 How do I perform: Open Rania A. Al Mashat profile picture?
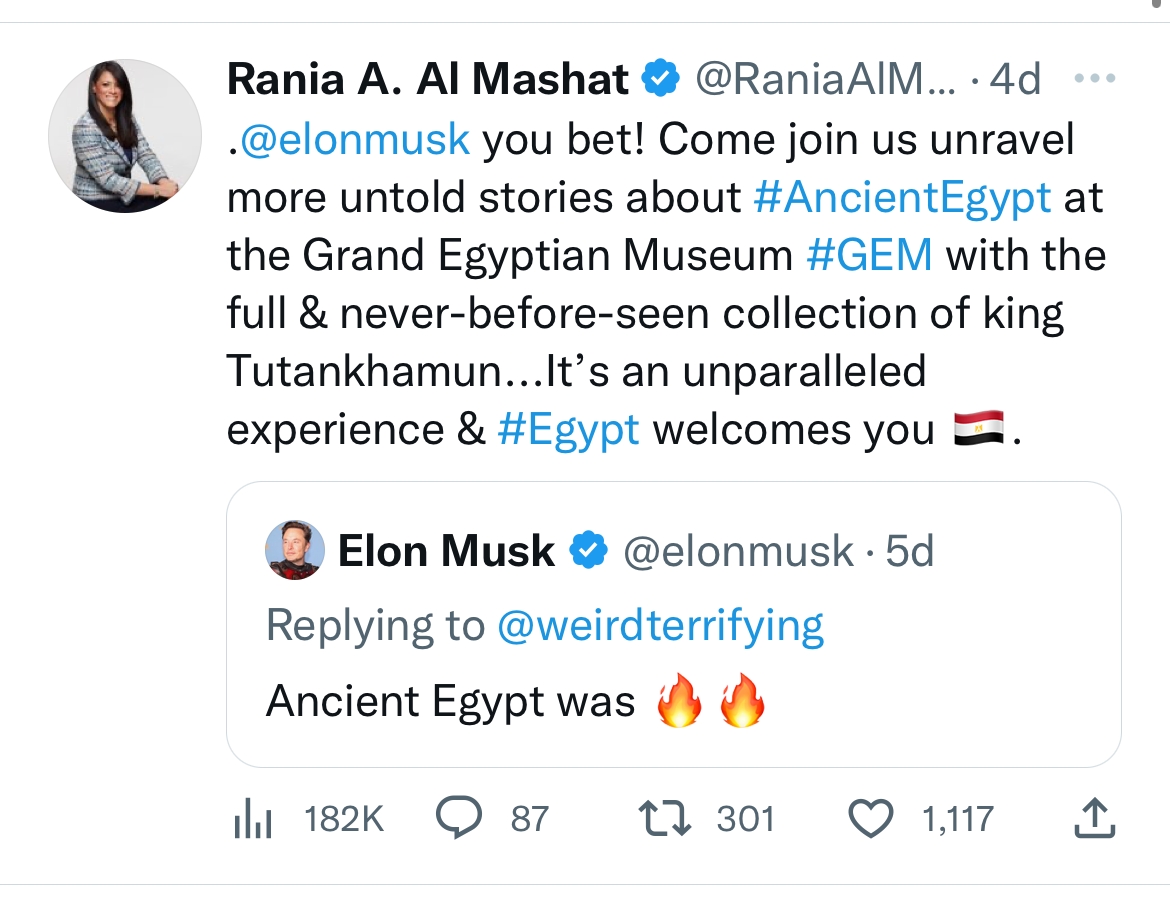coord(125,135)
